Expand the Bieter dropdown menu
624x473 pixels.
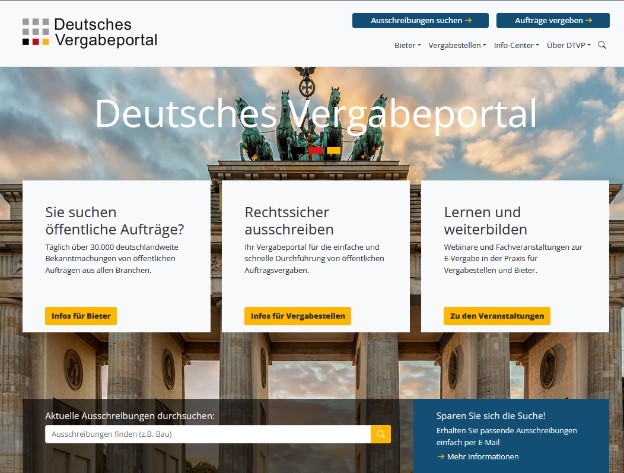pos(407,45)
